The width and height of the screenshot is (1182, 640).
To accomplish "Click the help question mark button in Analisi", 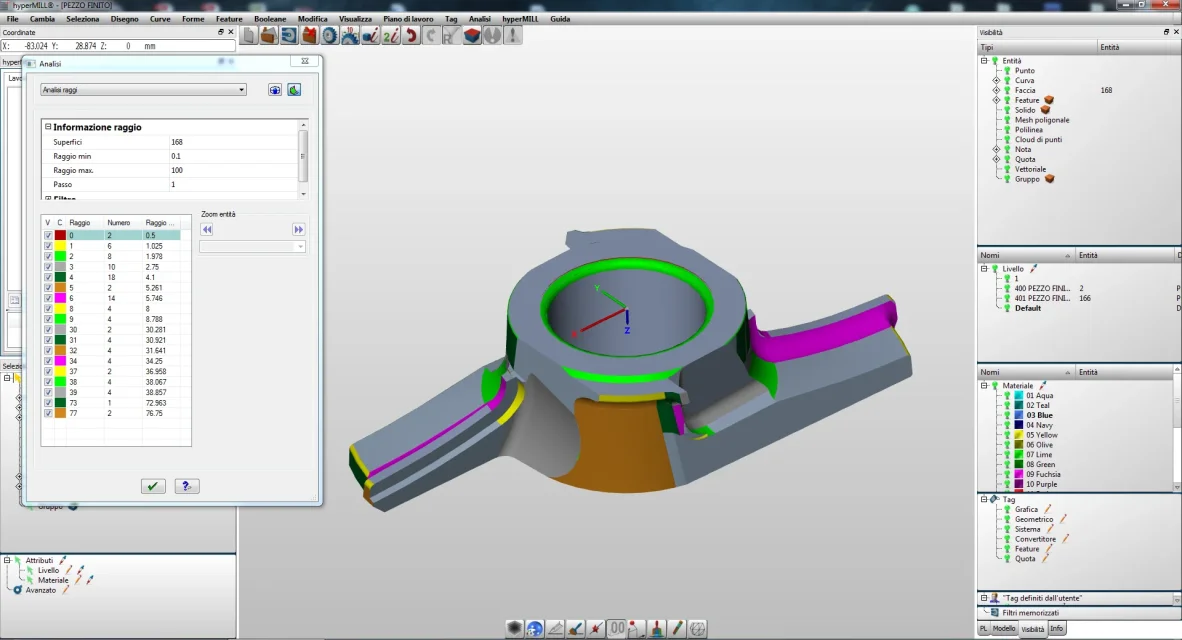I will 187,486.
